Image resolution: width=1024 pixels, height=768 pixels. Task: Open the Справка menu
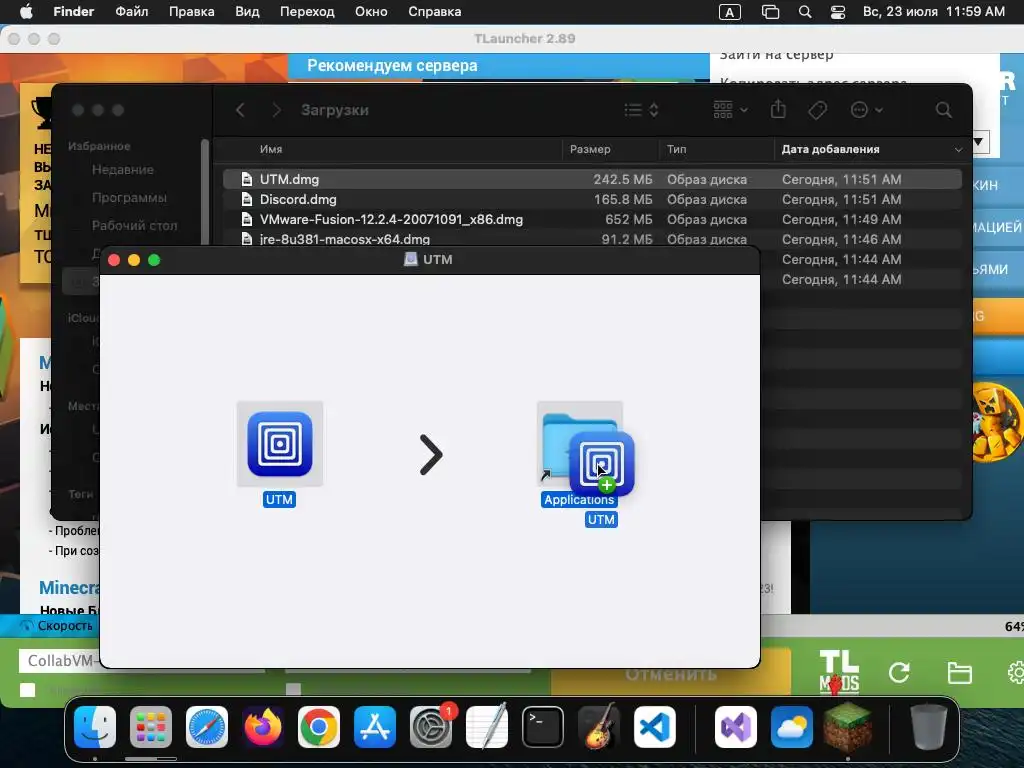click(434, 12)
